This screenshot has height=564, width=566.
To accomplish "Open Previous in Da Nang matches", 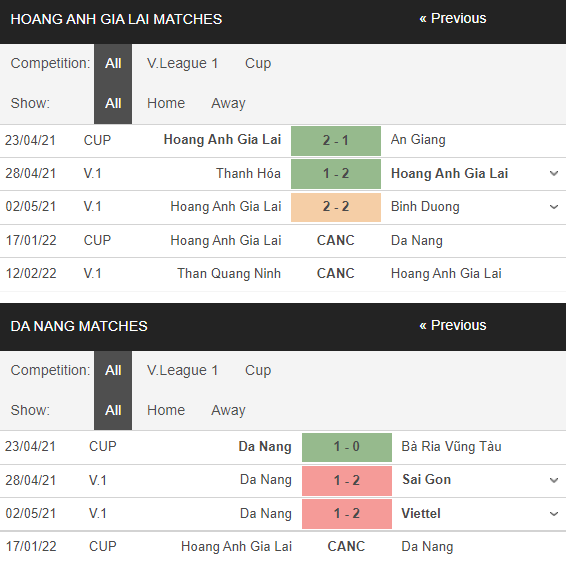I will 452,325.
